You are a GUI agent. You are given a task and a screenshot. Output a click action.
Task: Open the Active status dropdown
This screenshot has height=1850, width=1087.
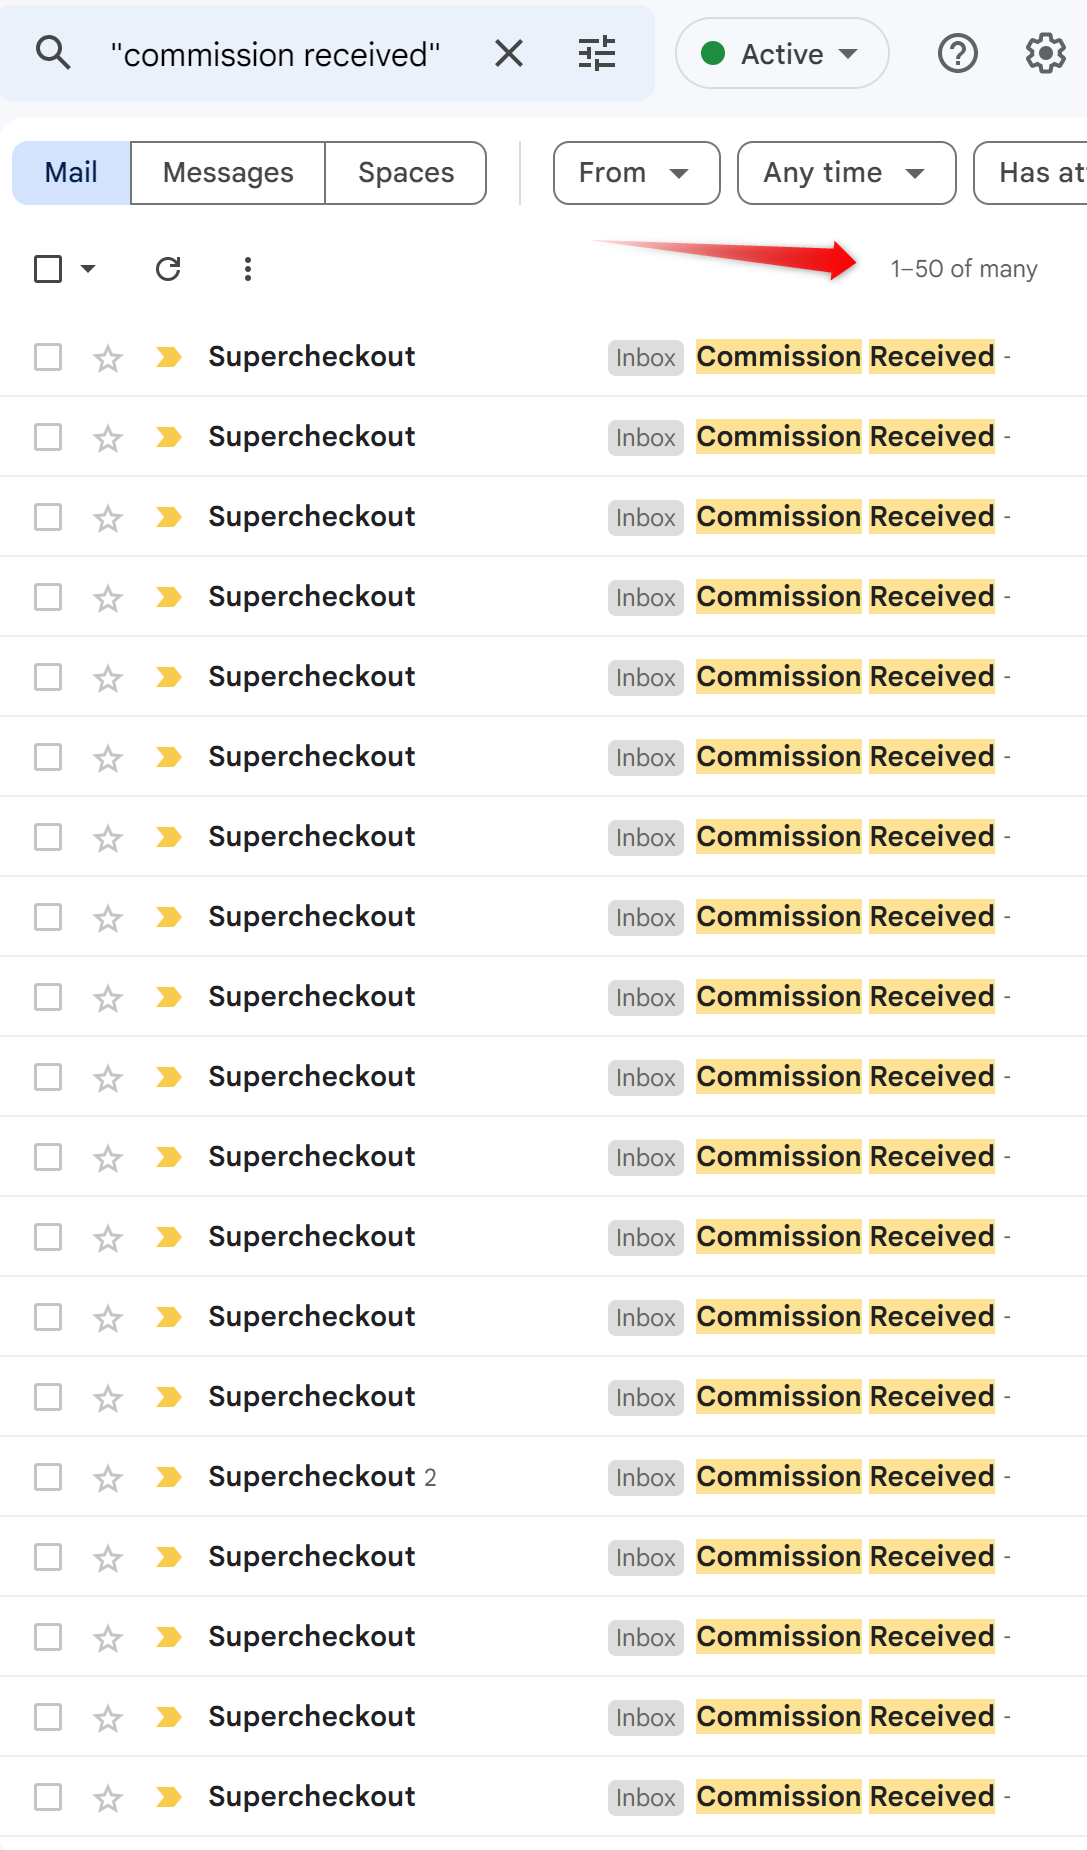click(x=781, y=53)
